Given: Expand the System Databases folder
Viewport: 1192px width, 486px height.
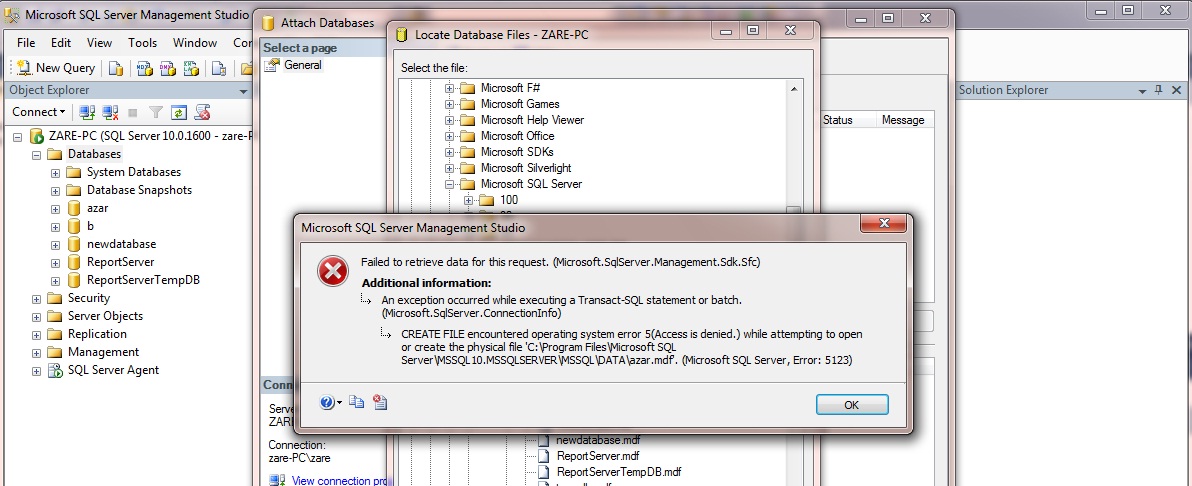Looking at the screenshot, I should 56,172.
